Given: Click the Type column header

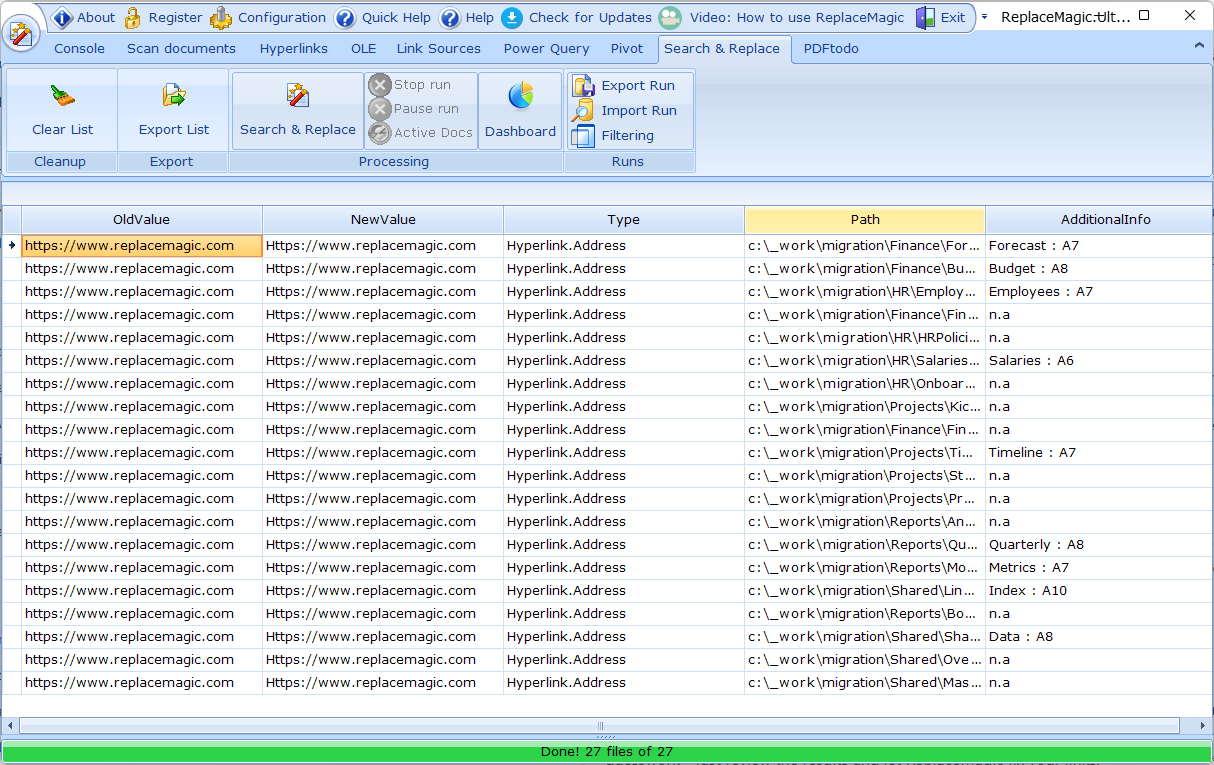Looking at the screenshot, I should 624,220.
